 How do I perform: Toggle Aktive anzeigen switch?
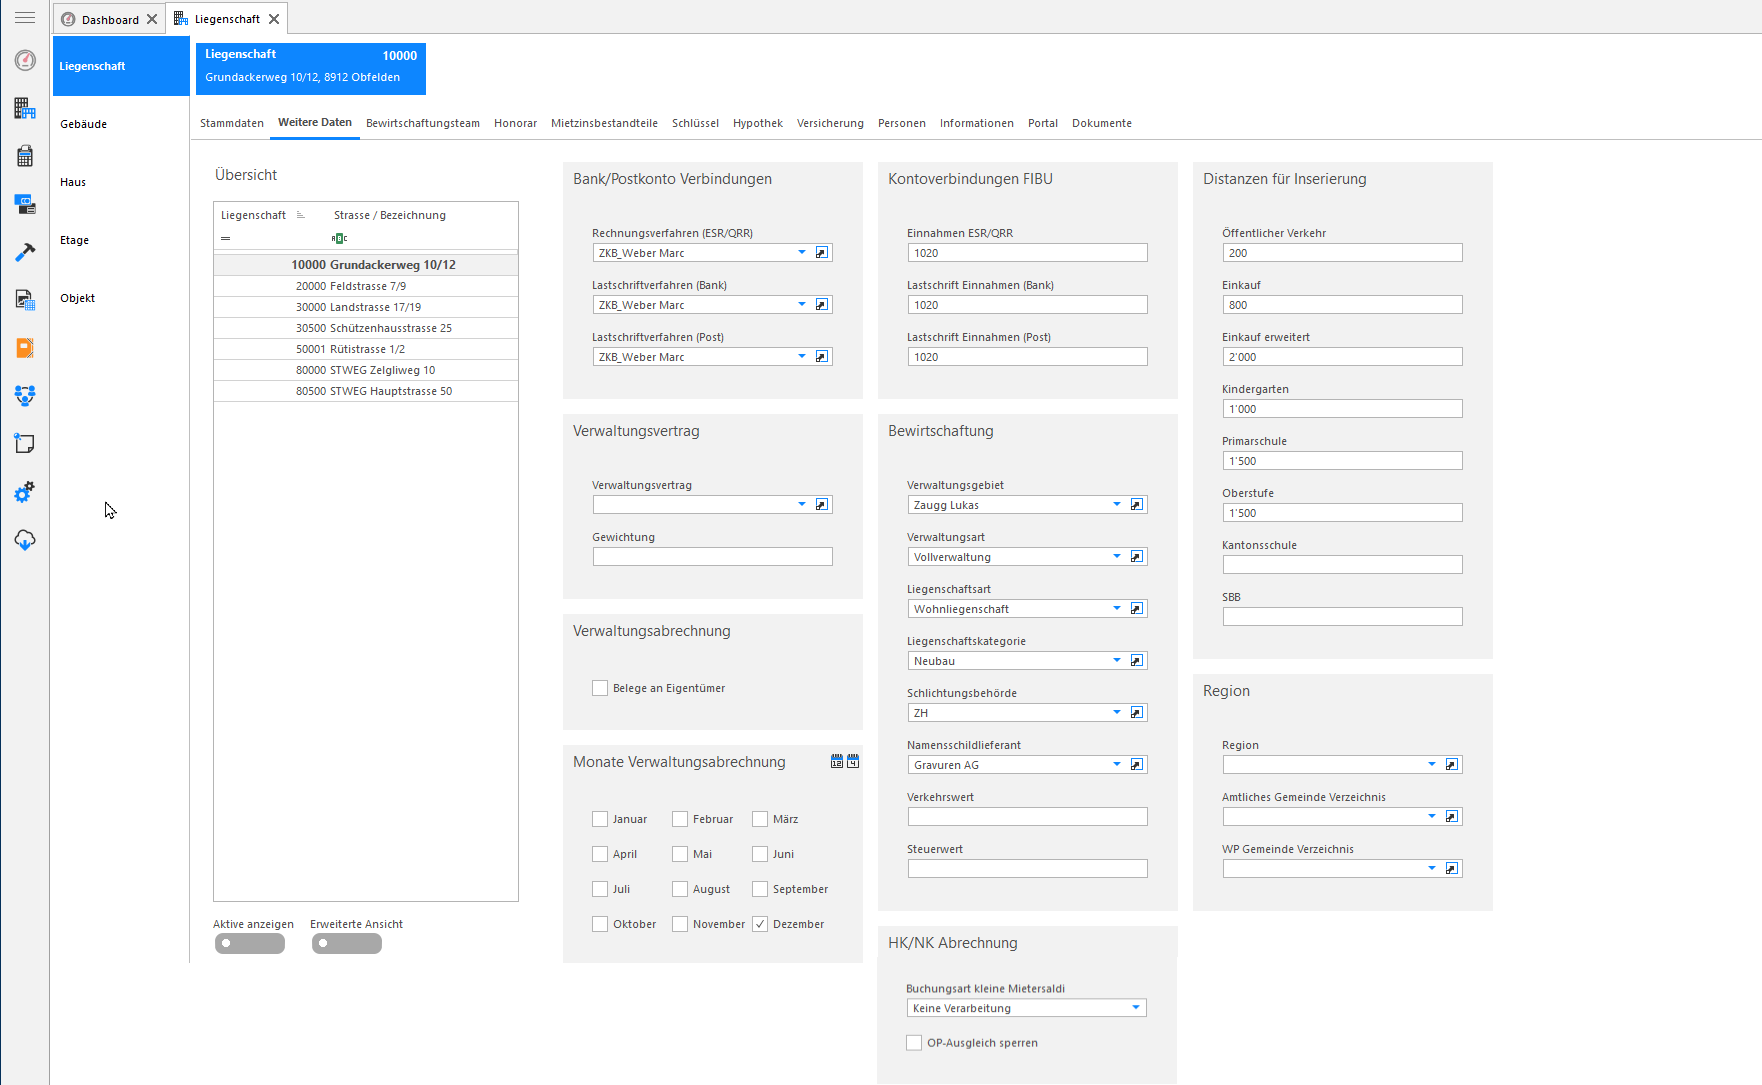pyautogui.click(x=250, y=943)
